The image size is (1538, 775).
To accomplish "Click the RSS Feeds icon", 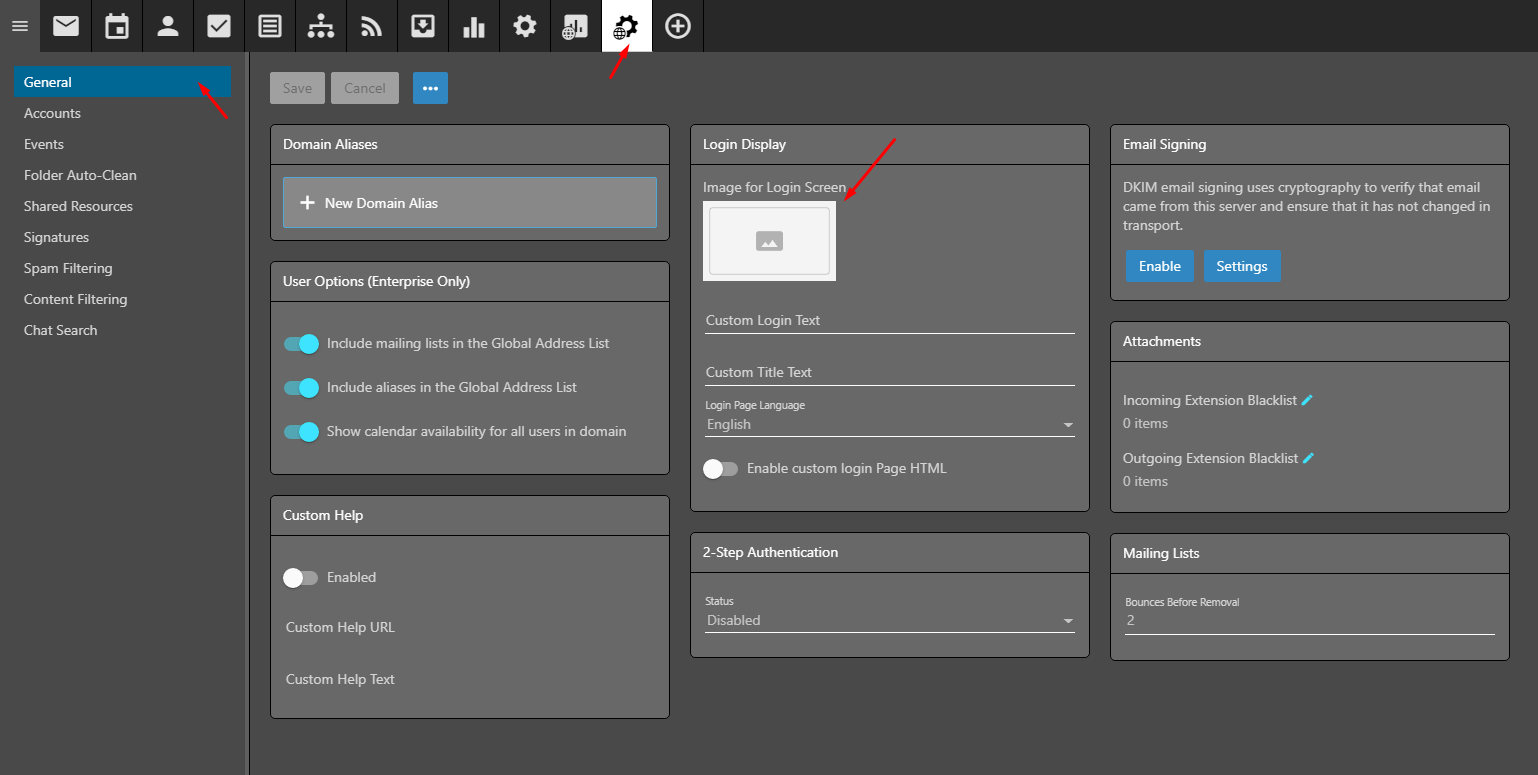I will 372,26.
